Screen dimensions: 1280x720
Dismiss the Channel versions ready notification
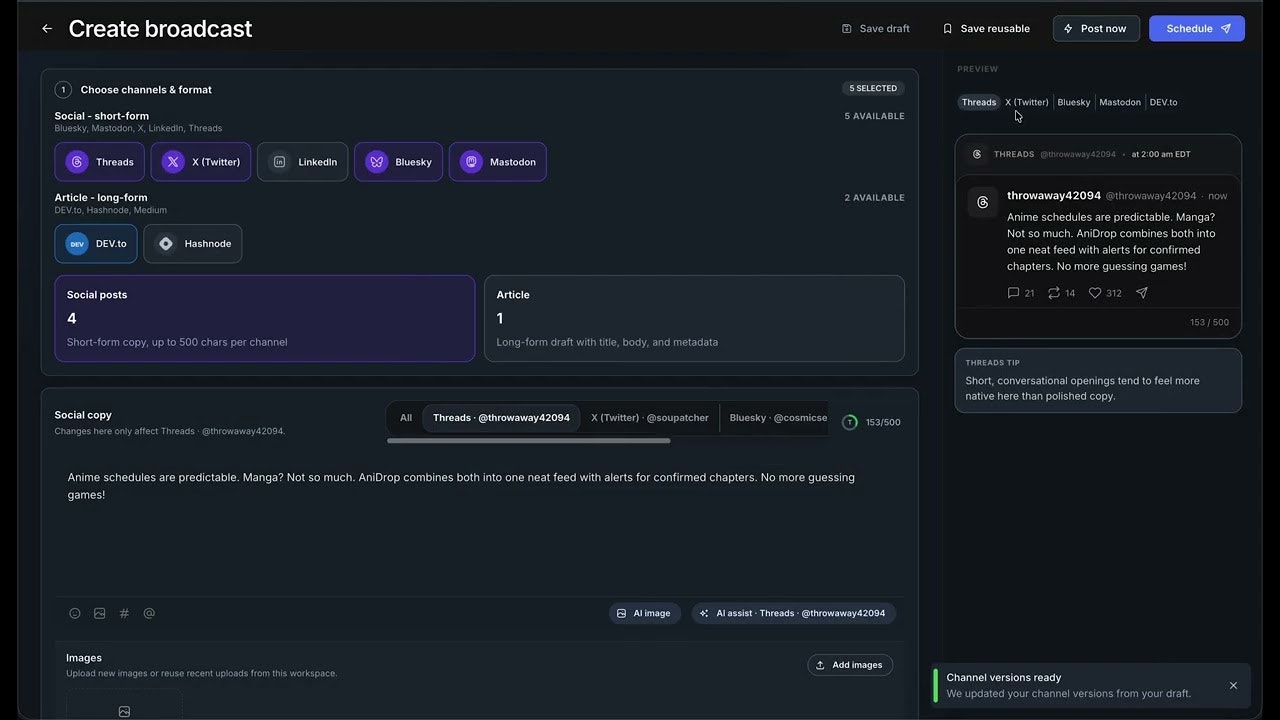(1233, 686)
